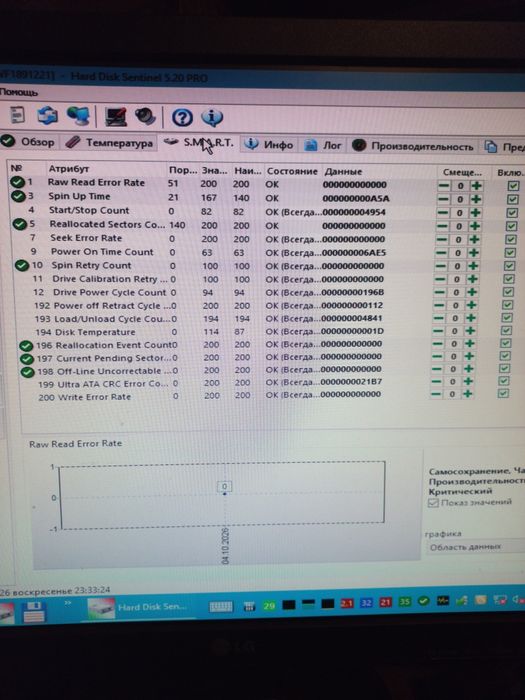Open the about info icon

[x=212, y=118]
